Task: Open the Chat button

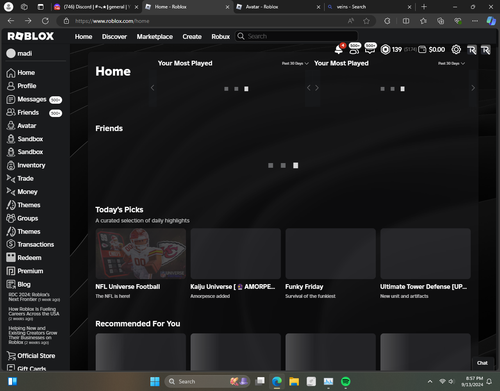Action: [482, 363]
